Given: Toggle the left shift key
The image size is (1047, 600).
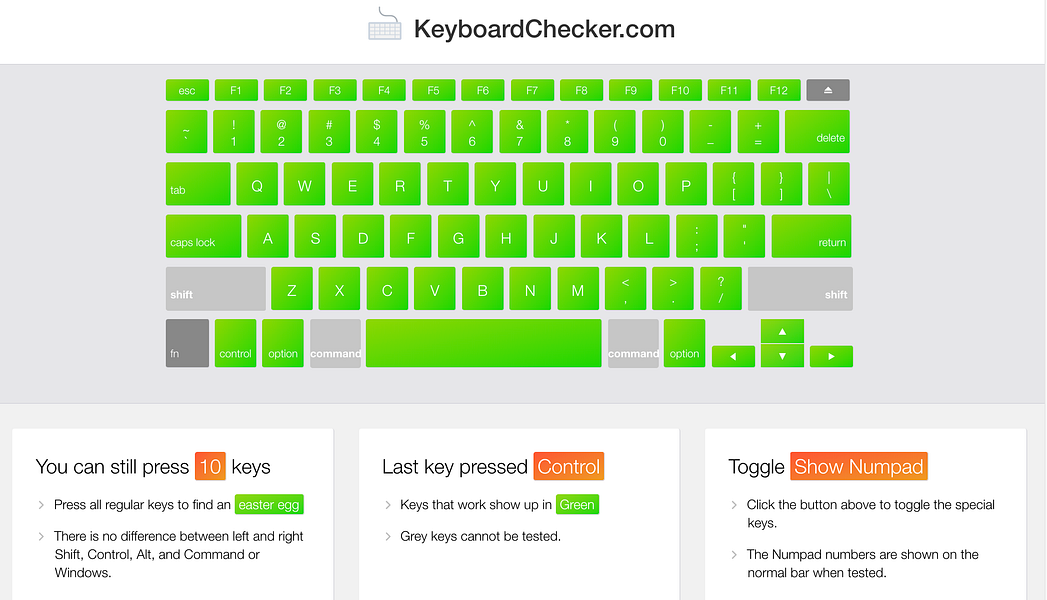Looking at the screenshot, I should pyautogui.click(x=214, y=288).
